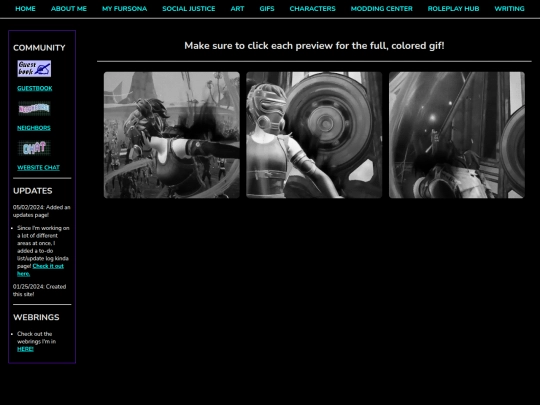The width and height of the screenshot is (540, 405).
Task: Click the "05/02/2024: Added an updates page!" entry
Action: pos(42,211)
